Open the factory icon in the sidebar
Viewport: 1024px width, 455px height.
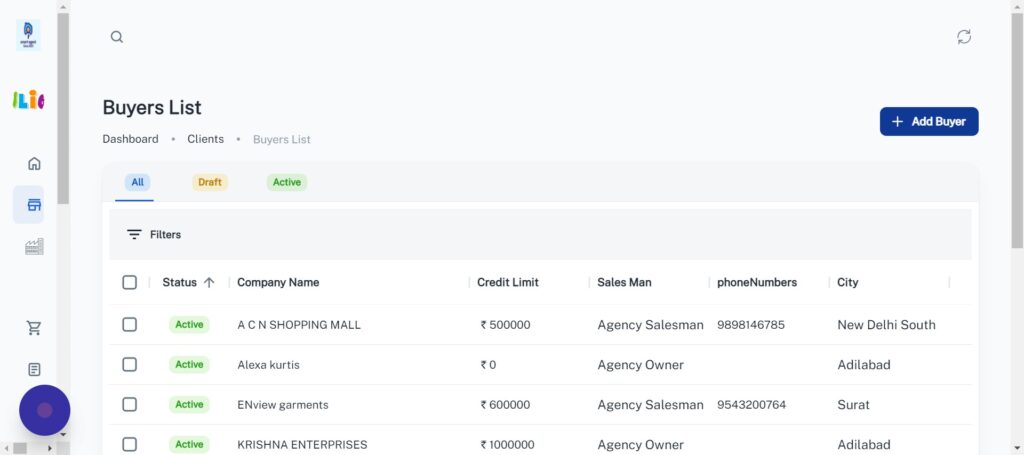tap(34, 246)
